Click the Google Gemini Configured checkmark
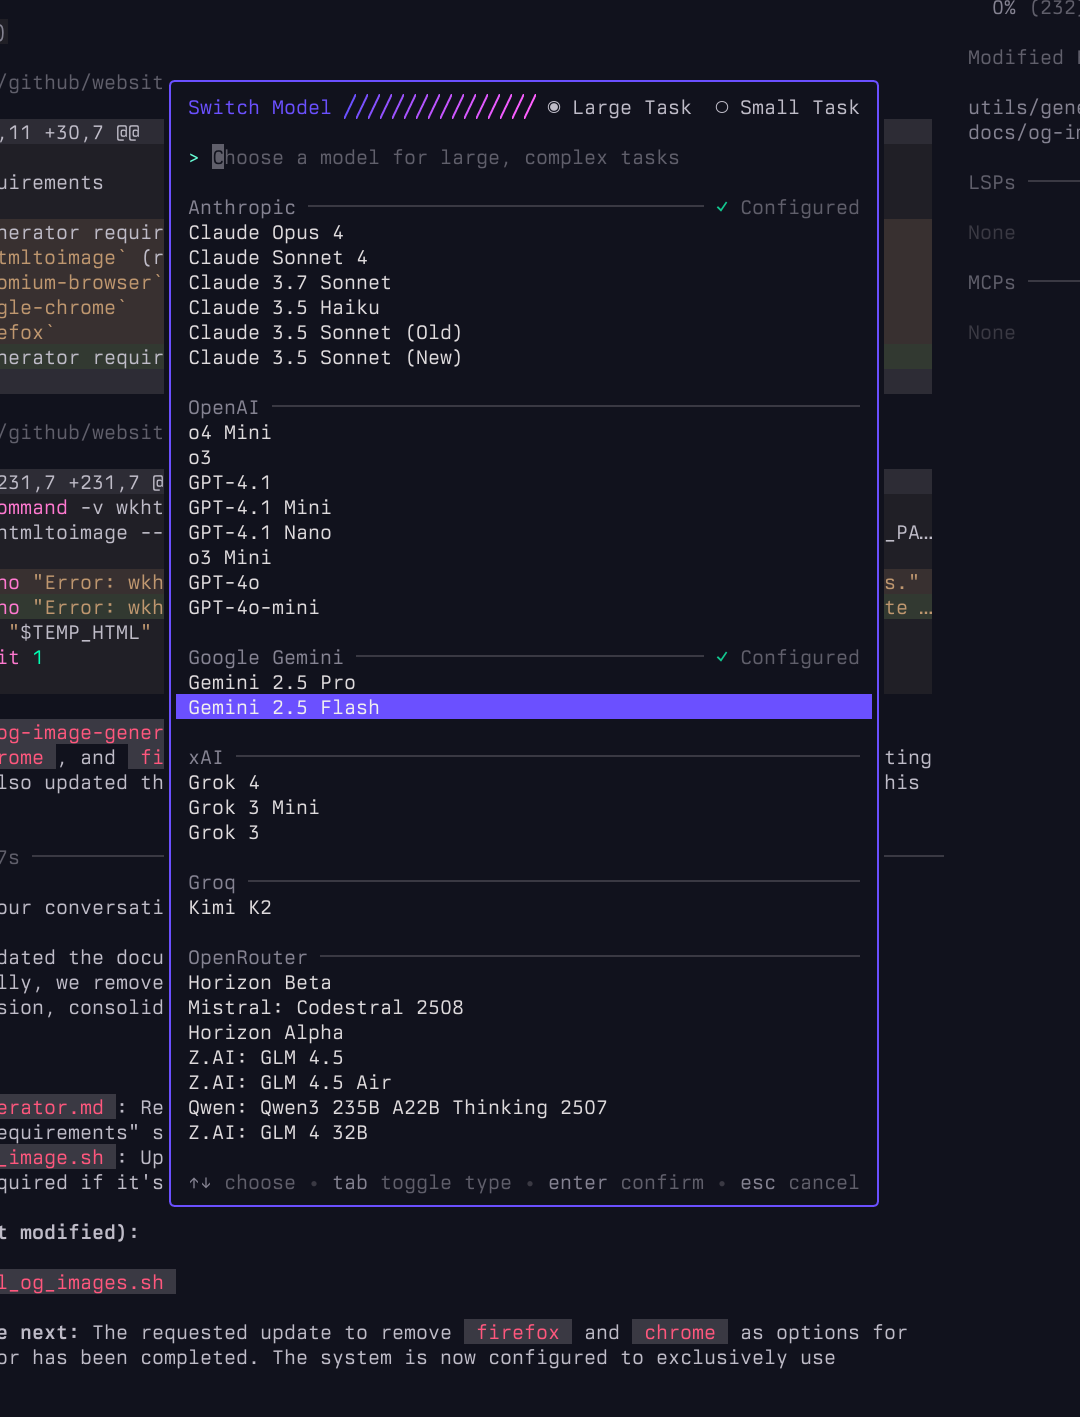Screen dimensions: 1080x1417 (x=722, y=658)
